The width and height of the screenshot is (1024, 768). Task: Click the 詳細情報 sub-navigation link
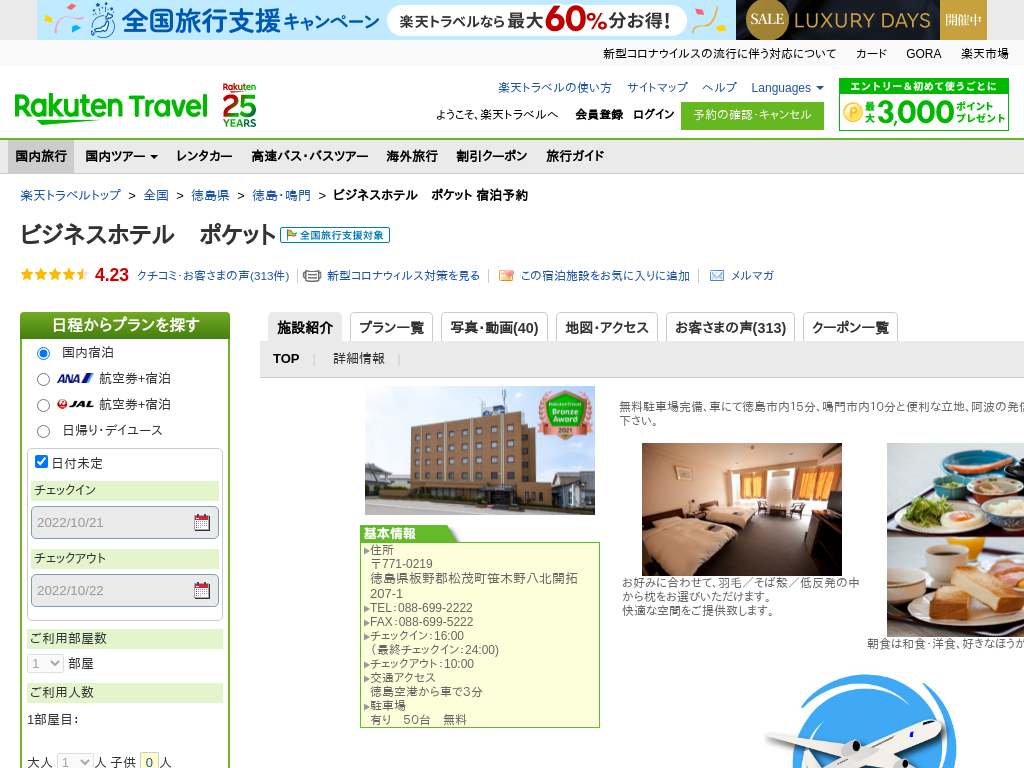pyautogui.click(x=359, y=359)
